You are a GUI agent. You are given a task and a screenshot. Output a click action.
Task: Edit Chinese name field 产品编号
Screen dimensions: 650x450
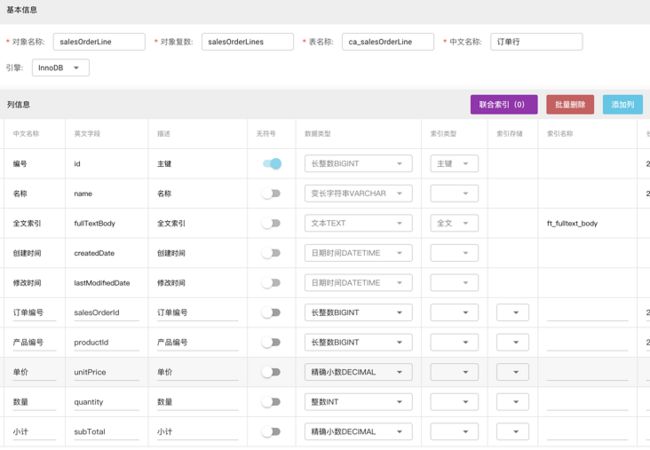click(34, 343)
